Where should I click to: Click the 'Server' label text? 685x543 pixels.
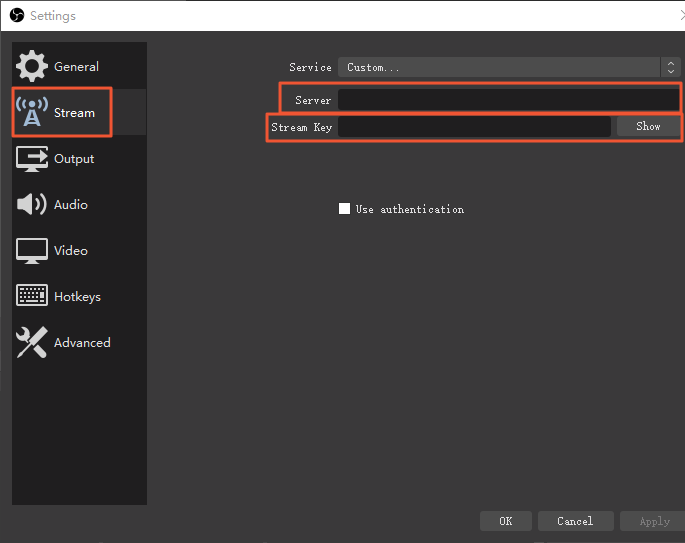(313, 100)
